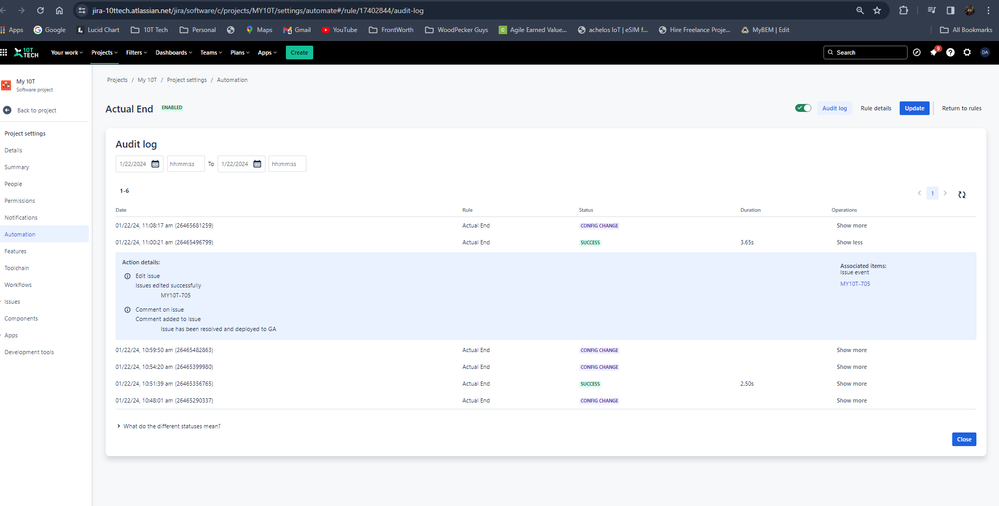999x506 pixels.
Task: Open Details in project settings sidebar
Action: [13, 150]
